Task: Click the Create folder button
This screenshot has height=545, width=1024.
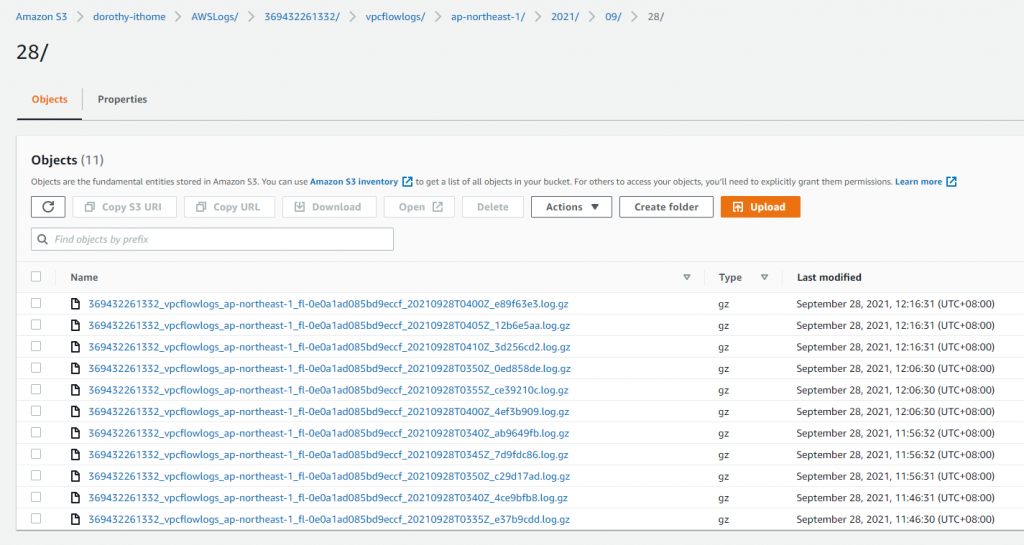Action: click(666, 207)
